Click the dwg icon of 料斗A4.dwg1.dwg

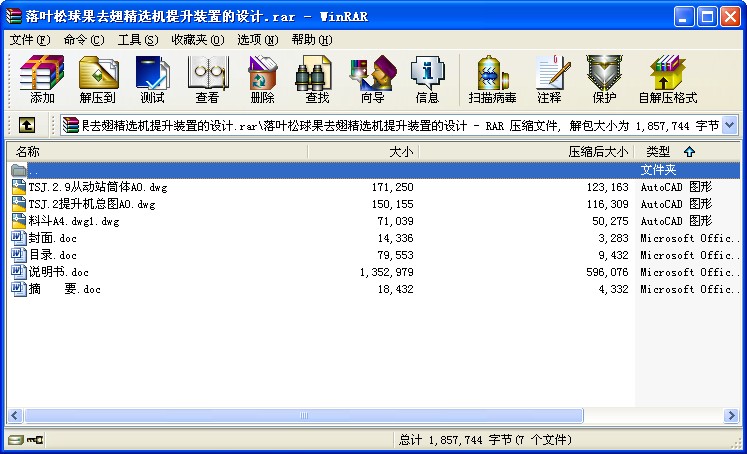point(19,221)
